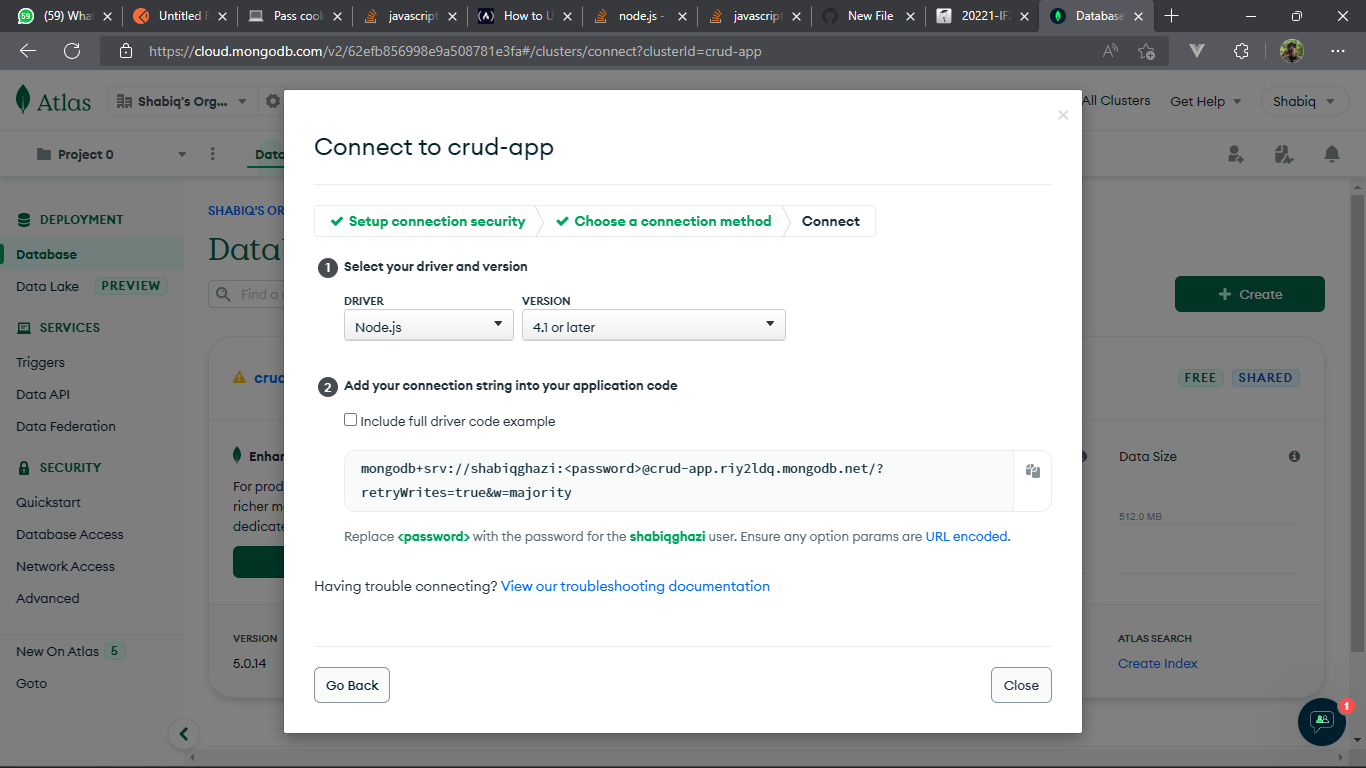Open the troubleshooting documentation link
The image size is (1366, 768).
pyautogui.click(x=634, y=586)
